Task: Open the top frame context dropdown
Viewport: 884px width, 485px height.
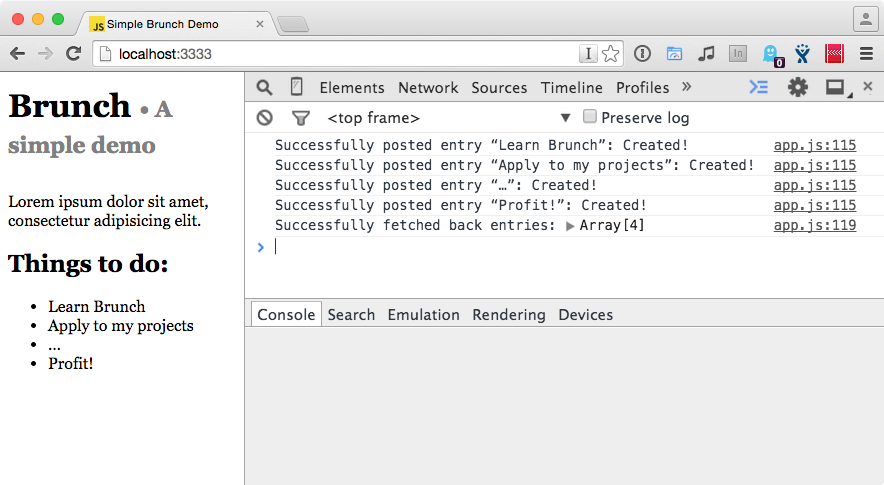Action: pyautogui.click(x=448, y=117)
